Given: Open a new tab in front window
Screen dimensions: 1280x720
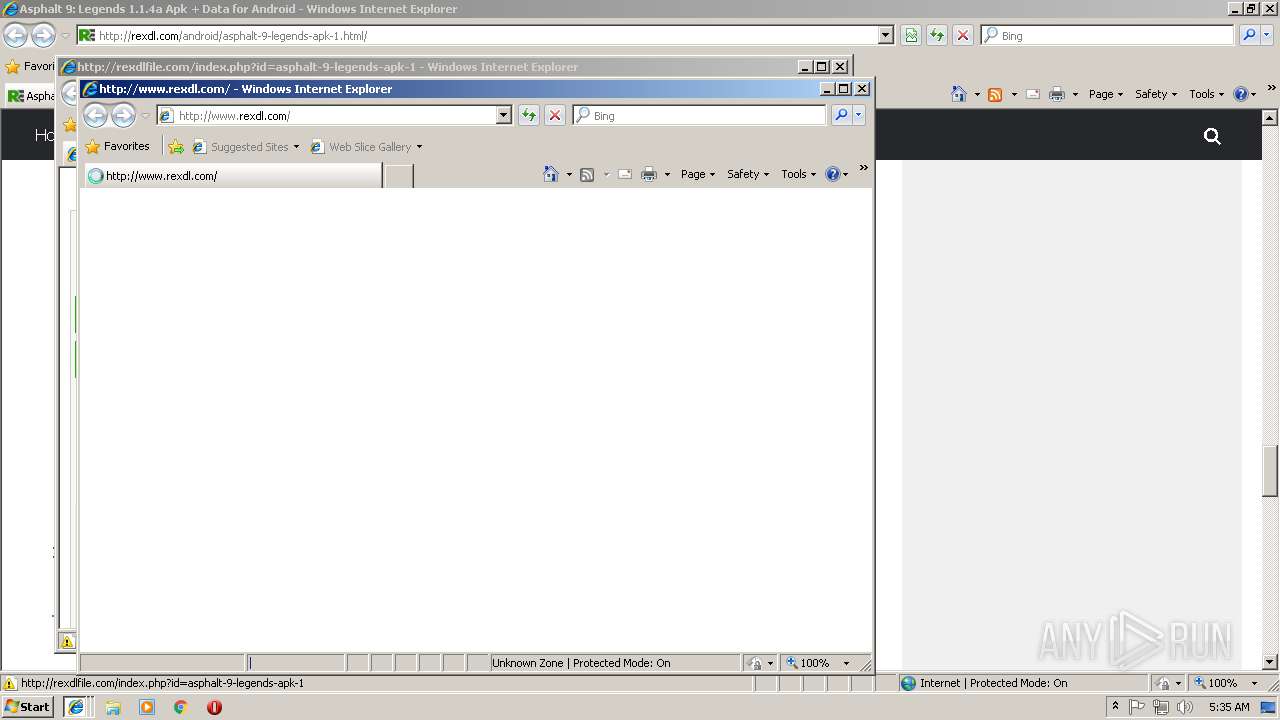Looking at the screenshot, I should click(x=399, y=176).
